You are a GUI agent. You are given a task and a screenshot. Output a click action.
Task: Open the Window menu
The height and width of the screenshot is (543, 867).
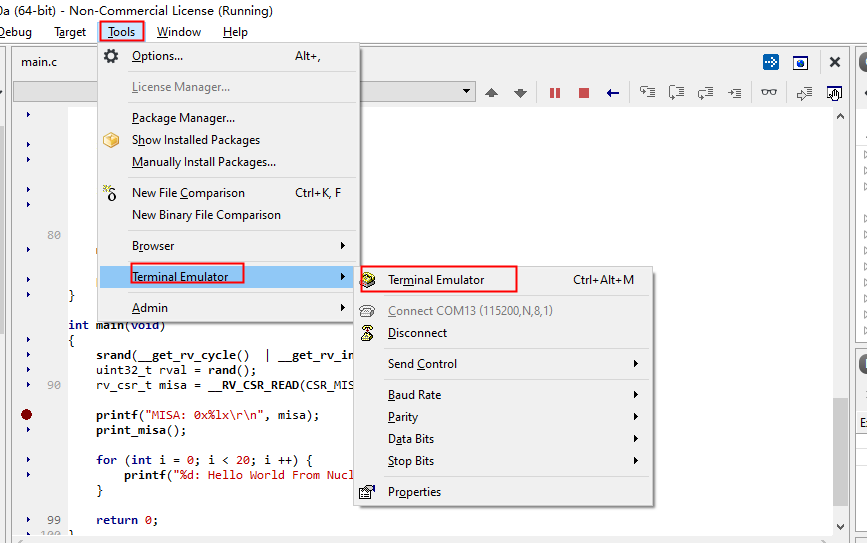click(x=178, y=32)
